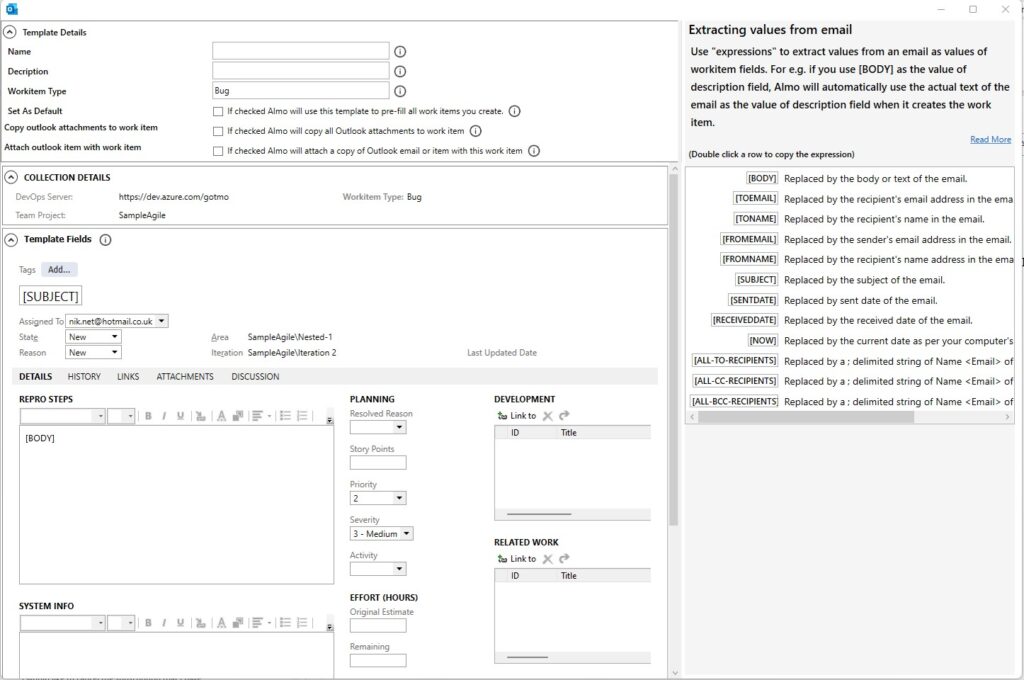Toggle bold in Repro Steps toolbar

[x=147, y=416]
